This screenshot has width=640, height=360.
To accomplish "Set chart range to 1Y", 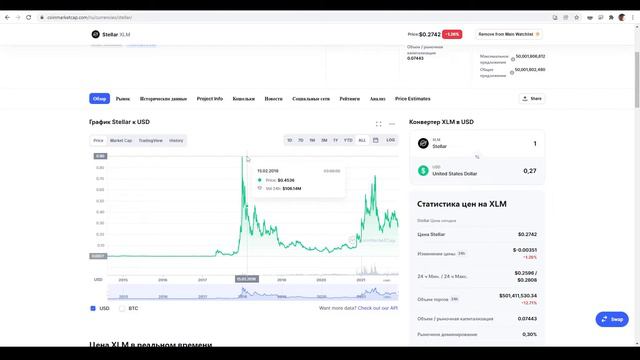I will pyautogui.click(x=336, y=140).
